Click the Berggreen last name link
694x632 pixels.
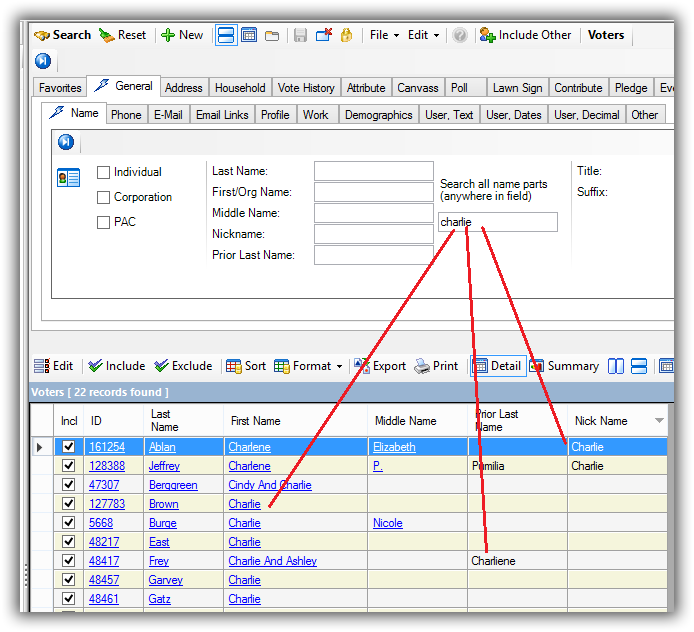point(173,485)
